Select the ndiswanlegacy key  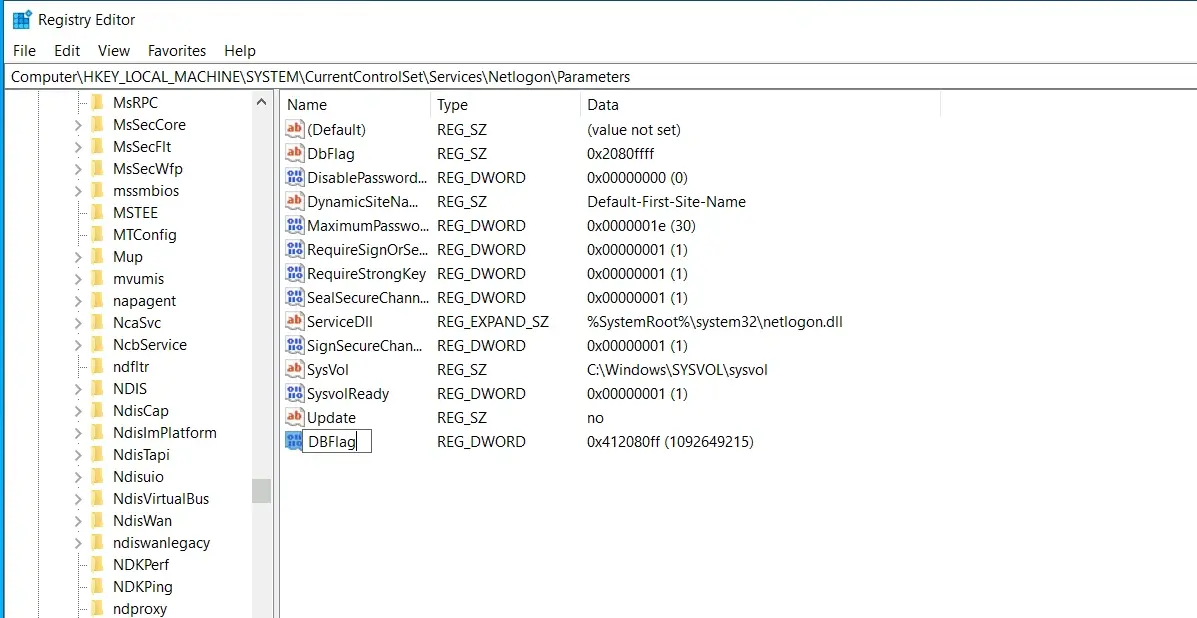click(161, 542)
